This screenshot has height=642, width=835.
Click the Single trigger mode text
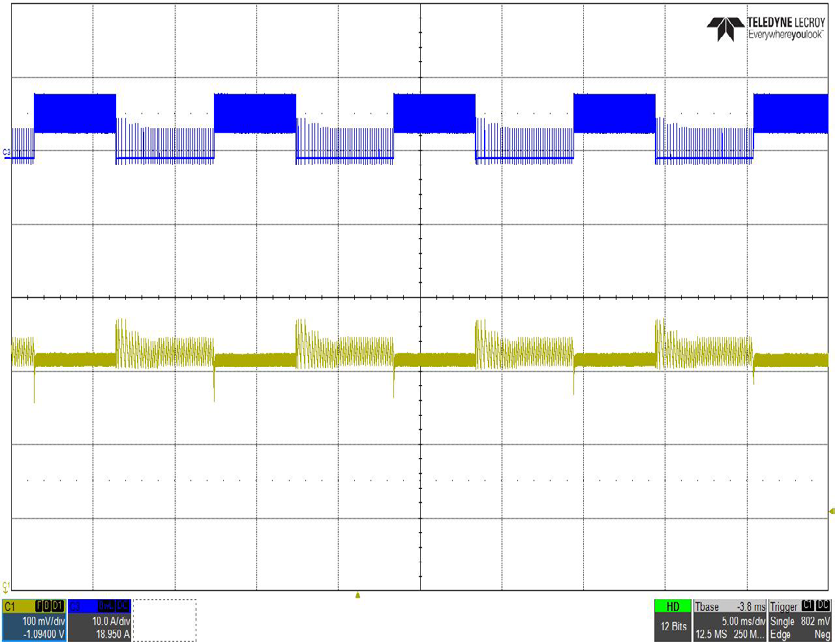(x=781, y=620)
